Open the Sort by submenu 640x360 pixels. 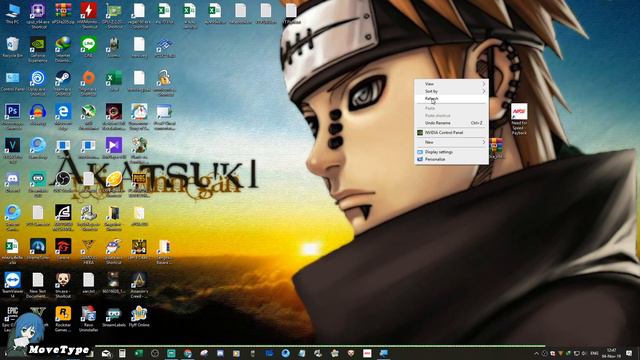(x=451, y=91)
